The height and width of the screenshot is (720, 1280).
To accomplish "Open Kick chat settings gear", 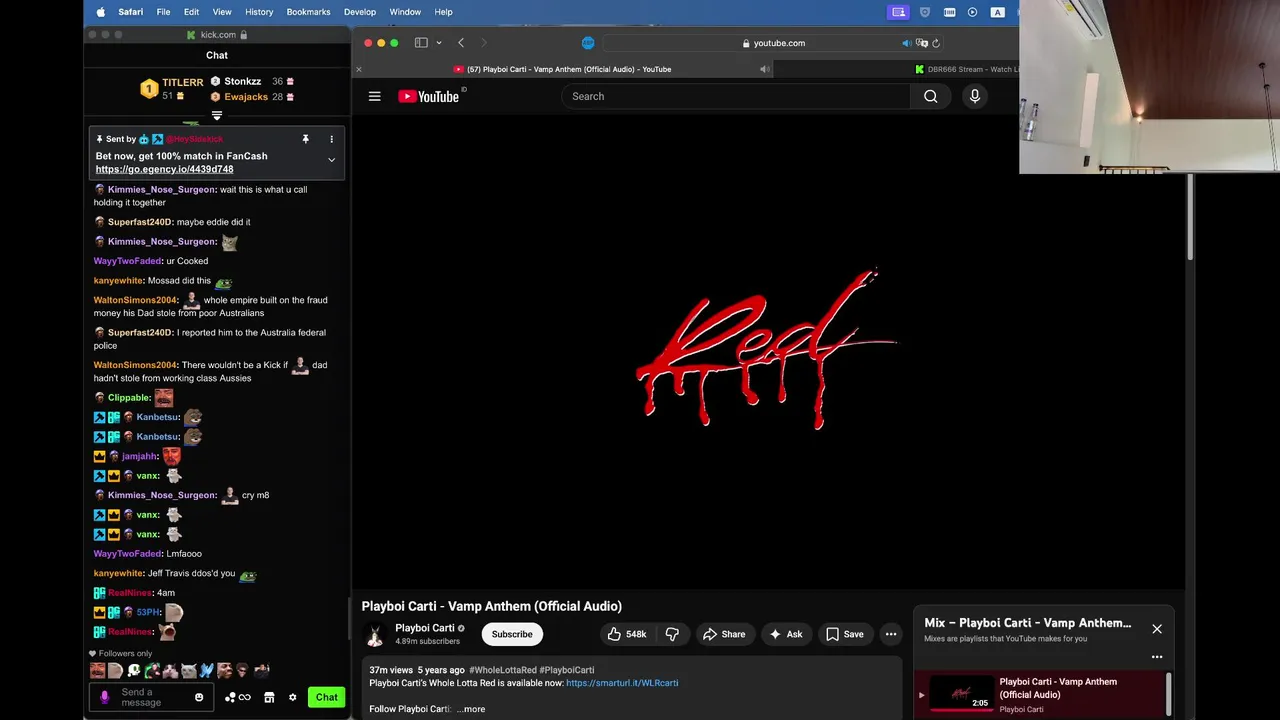I will (292, 697).
